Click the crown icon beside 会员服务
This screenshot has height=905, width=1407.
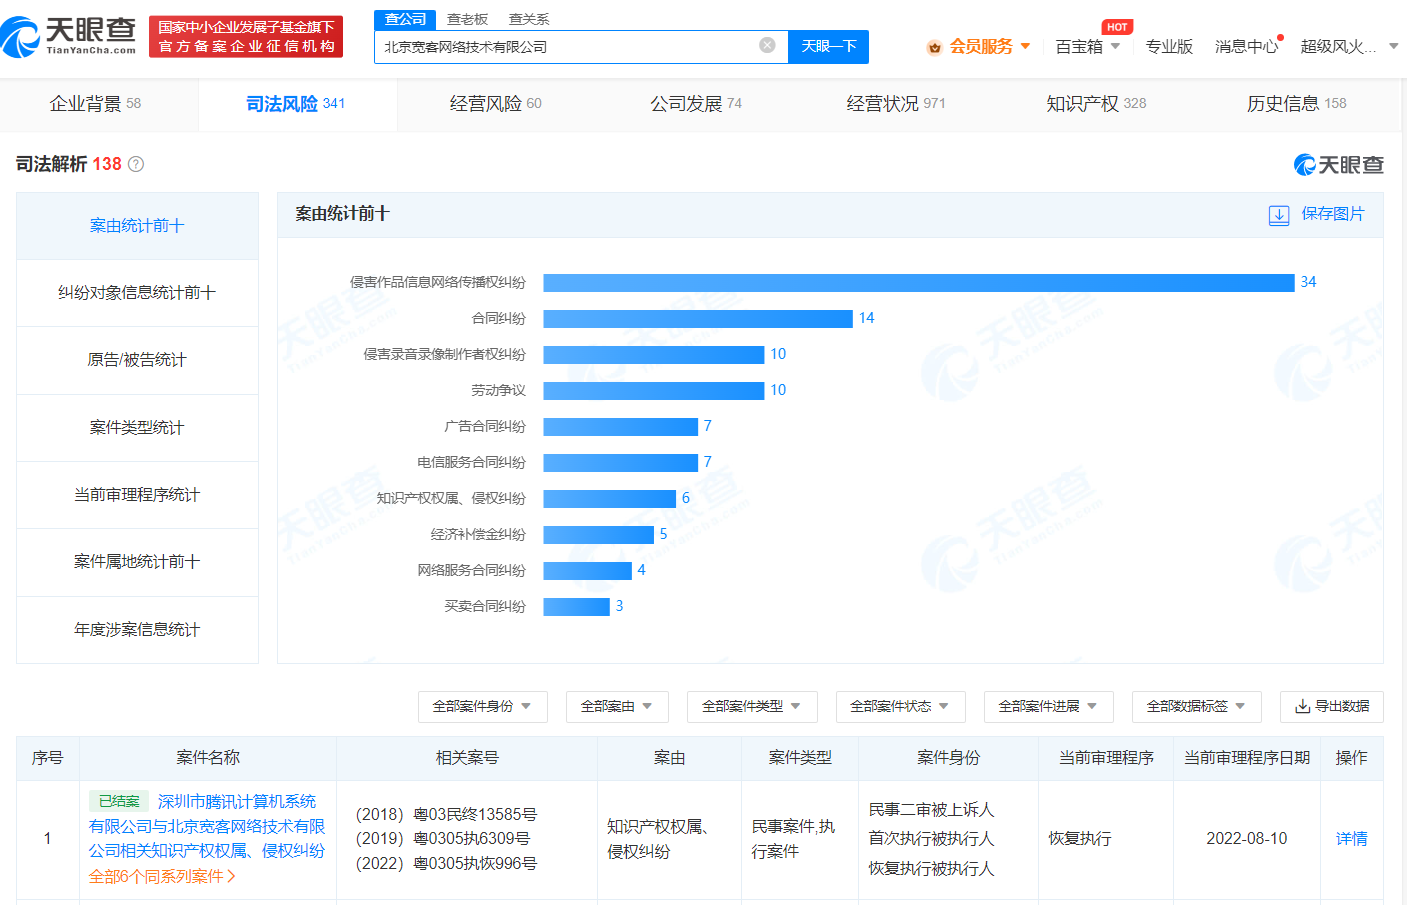(935, 46)
